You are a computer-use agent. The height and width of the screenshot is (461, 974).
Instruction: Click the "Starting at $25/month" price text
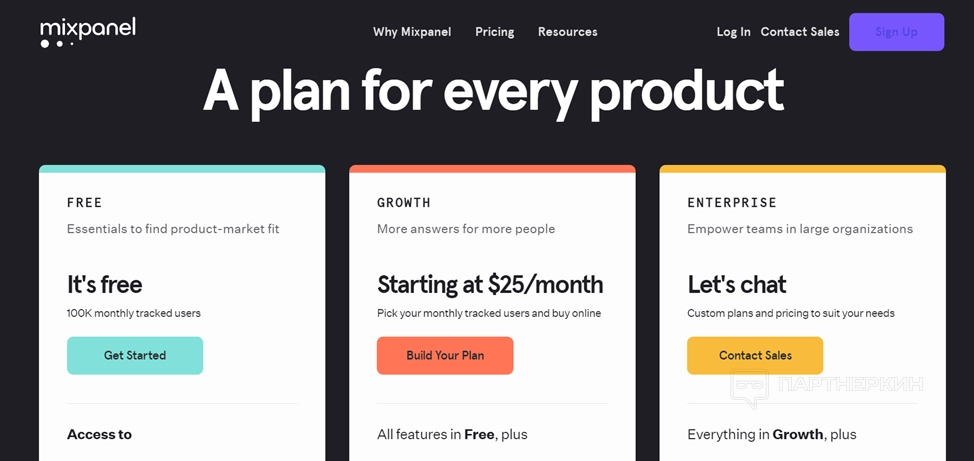click(x=490, y=284)
